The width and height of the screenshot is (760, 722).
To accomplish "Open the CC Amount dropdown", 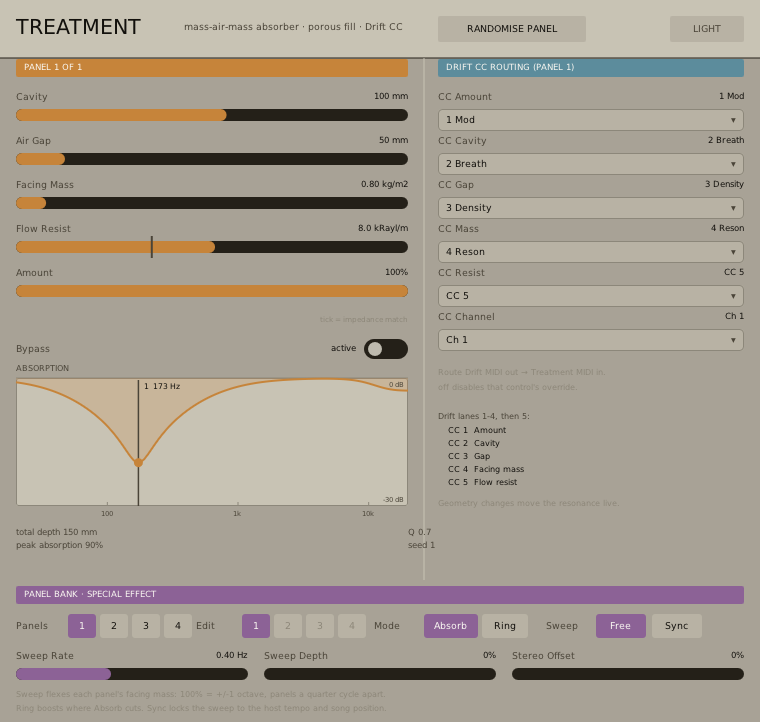I will (x=591, y=120).
